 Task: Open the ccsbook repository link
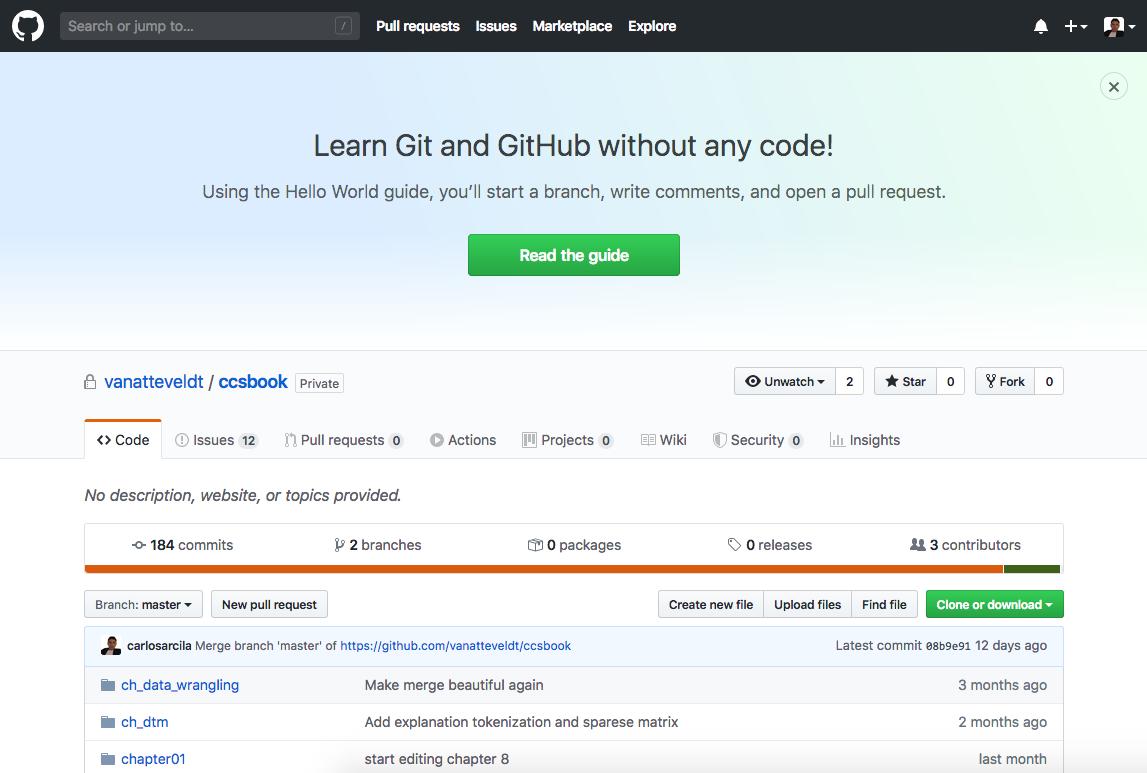coord(253,382)
